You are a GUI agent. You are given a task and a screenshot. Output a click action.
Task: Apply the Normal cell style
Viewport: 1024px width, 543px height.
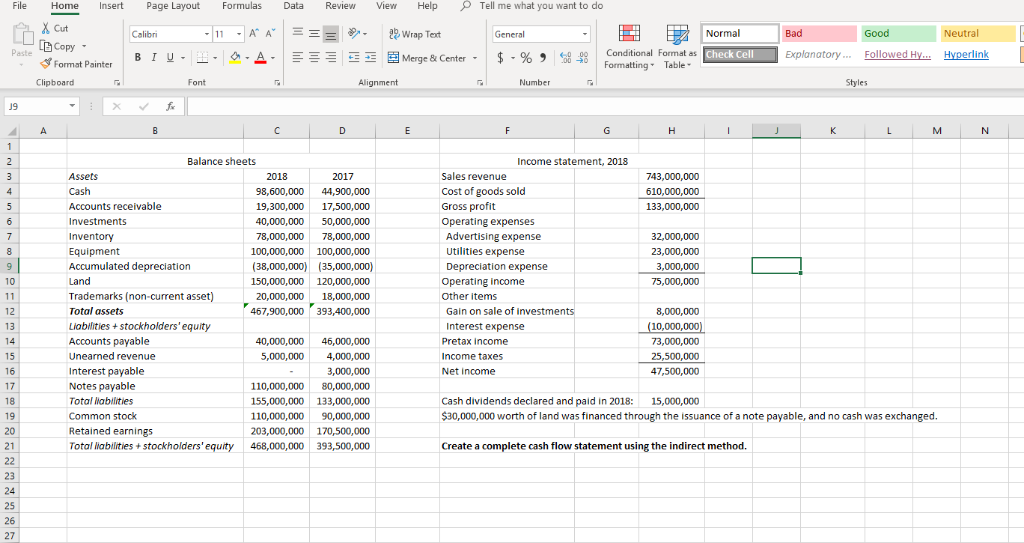coord(740,33)
